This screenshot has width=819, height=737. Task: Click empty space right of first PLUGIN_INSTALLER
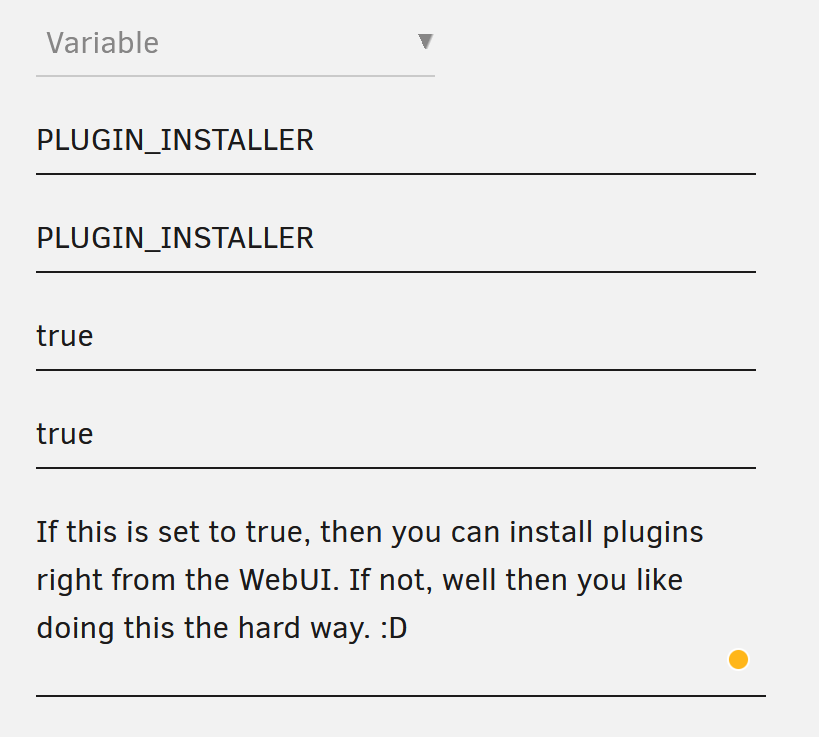pyautogui.click(x=535, y=141)
